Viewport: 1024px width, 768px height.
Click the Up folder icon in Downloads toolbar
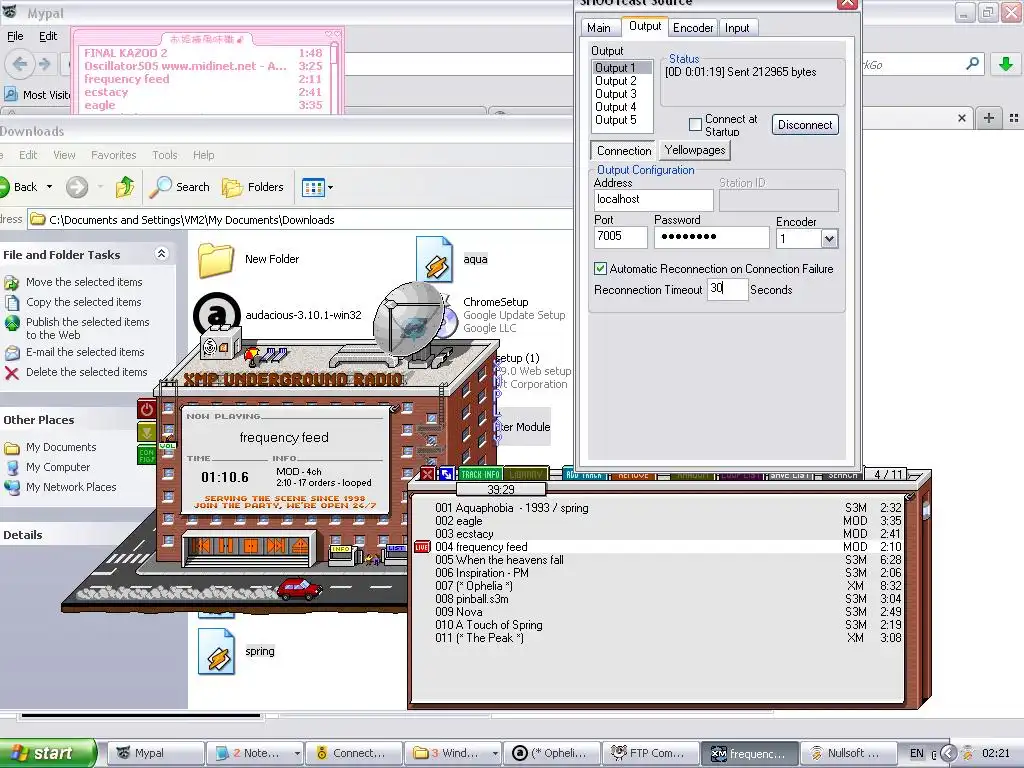coord(125,187)
